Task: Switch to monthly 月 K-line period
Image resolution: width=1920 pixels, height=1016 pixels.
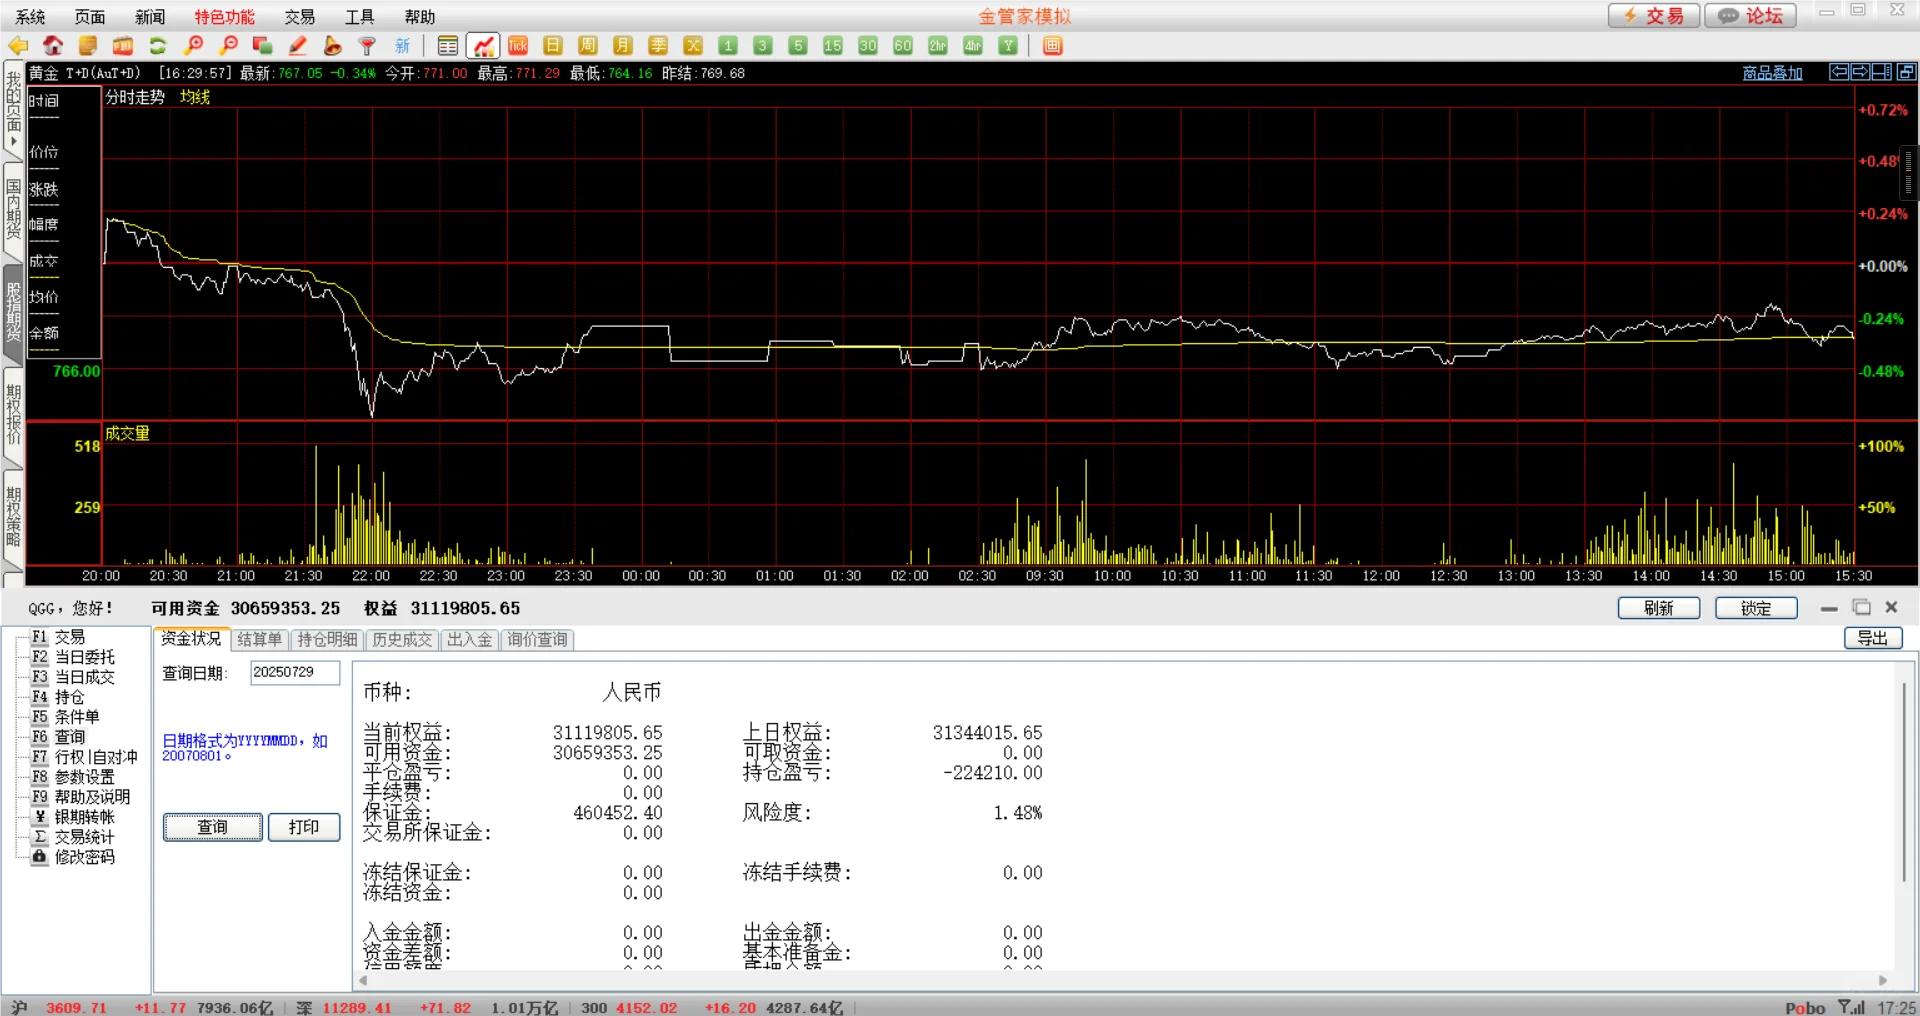Action: pyautogui.click(x=623, y=46)
